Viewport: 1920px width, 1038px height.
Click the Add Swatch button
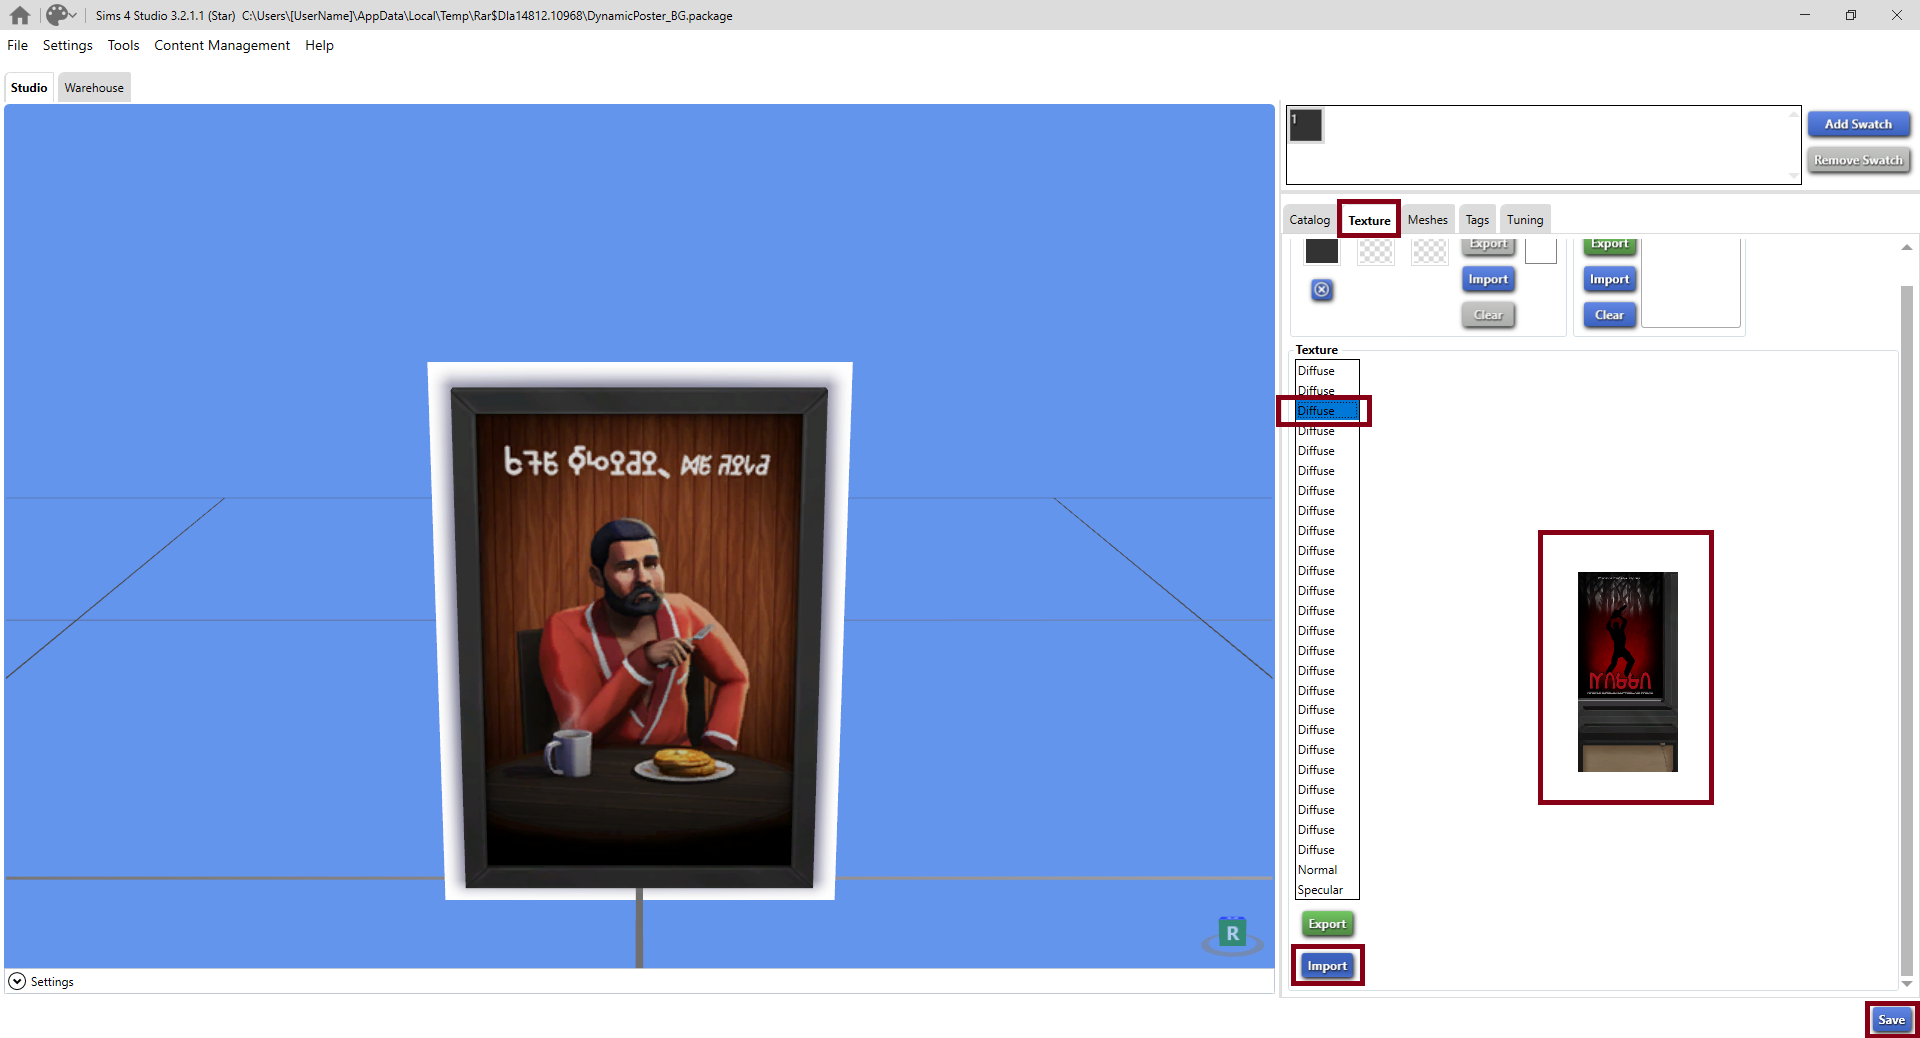click(1857, 123)
